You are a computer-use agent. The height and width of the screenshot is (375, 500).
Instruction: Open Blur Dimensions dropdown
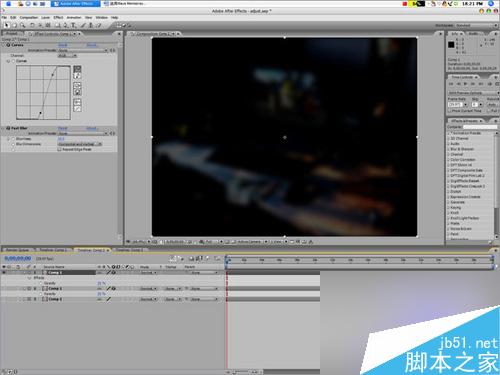coord(80,144)
